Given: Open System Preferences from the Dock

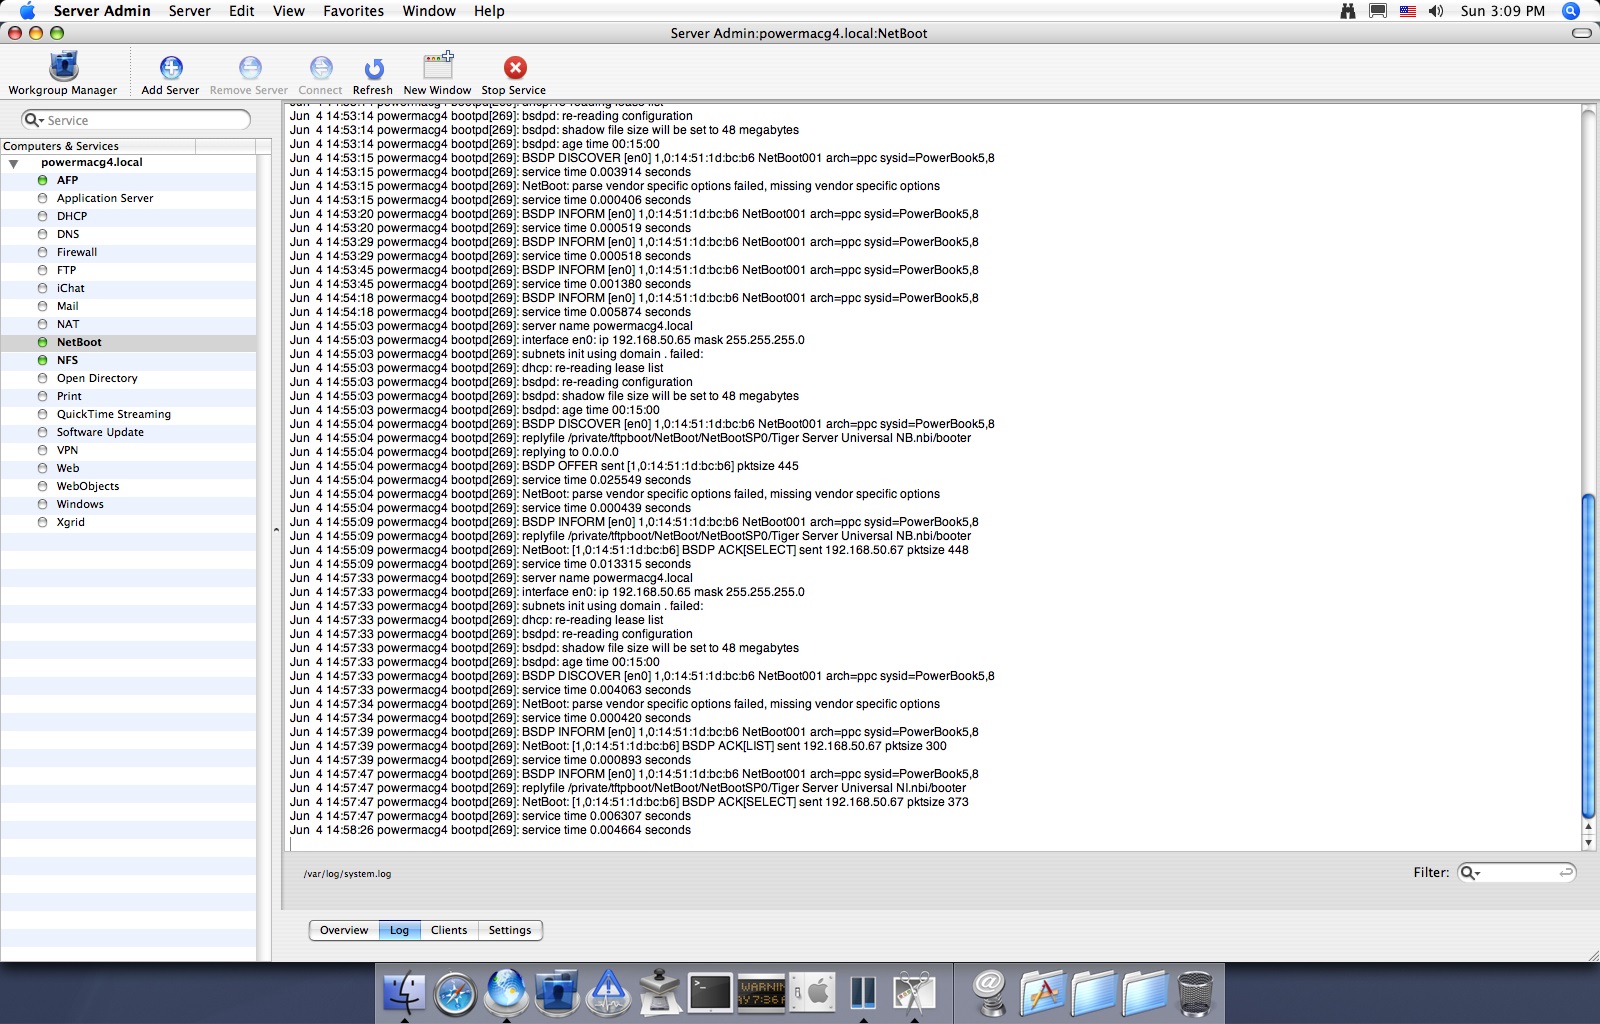Looking at the screenshot, I should pyautogui.click(x=812, y=992).
